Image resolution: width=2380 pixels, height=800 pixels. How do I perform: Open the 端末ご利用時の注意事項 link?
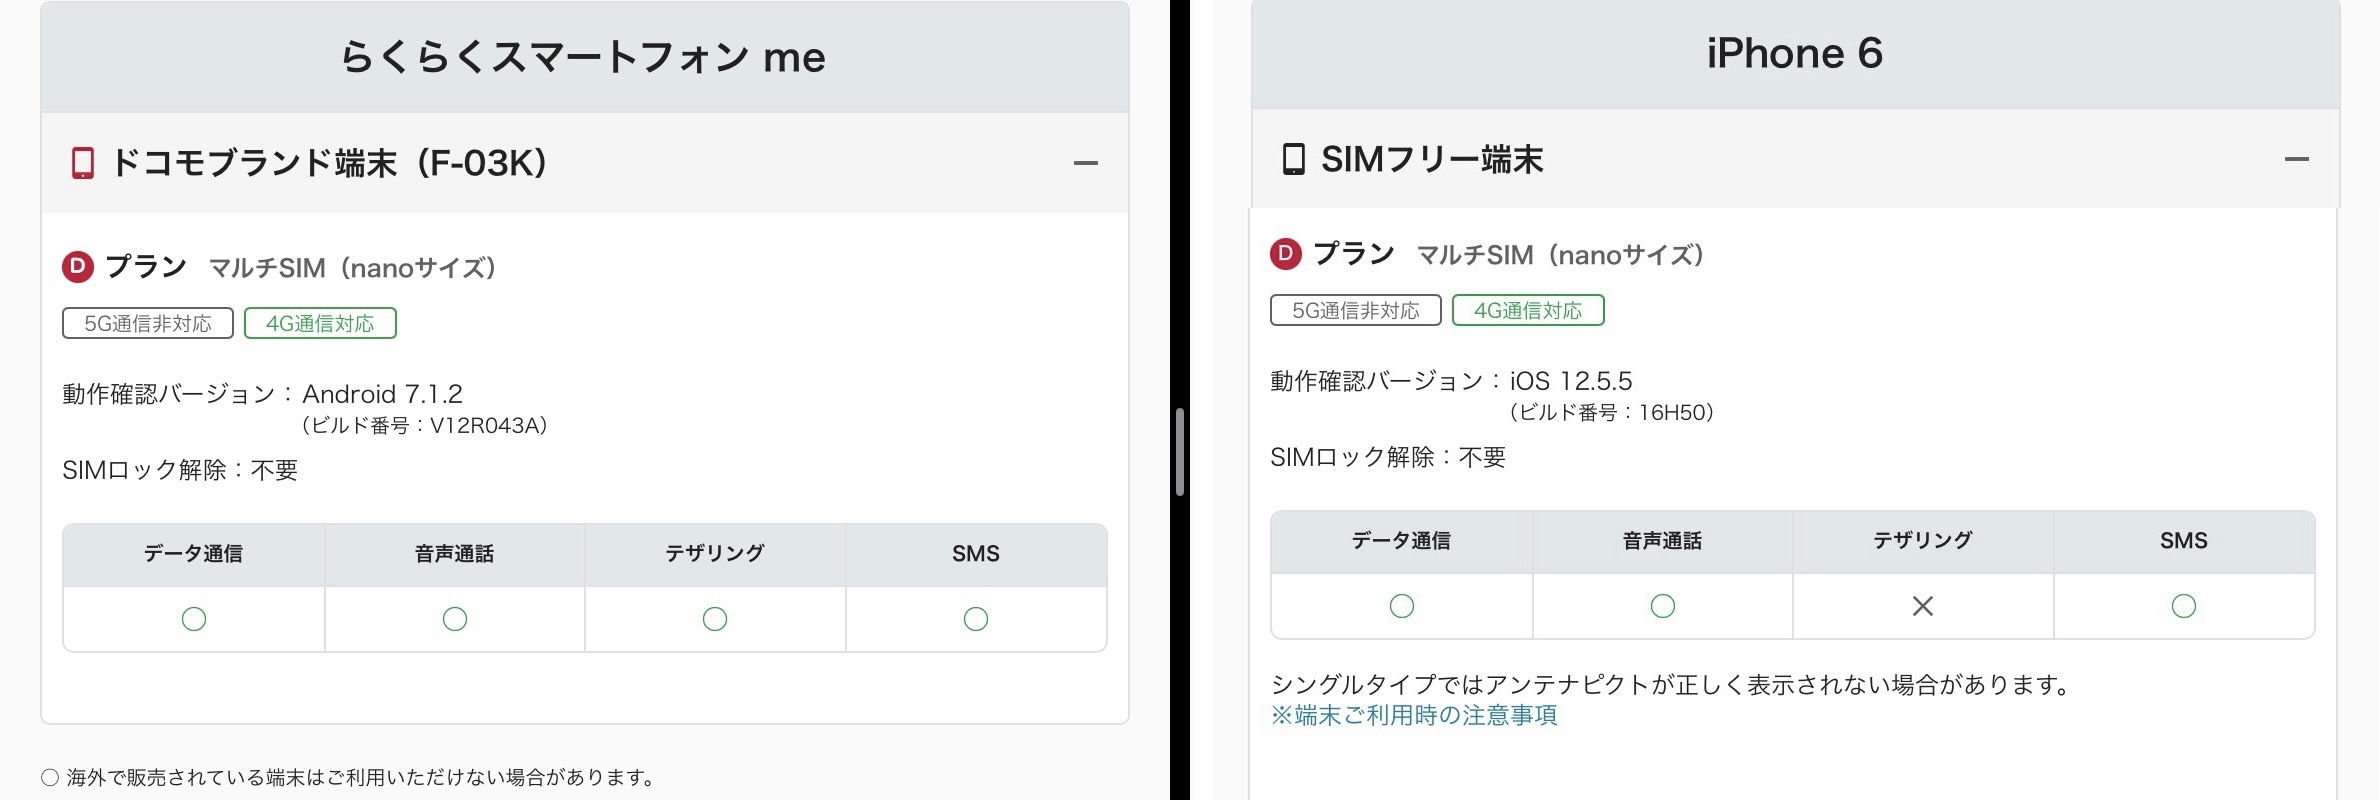tap(1414, 715)
